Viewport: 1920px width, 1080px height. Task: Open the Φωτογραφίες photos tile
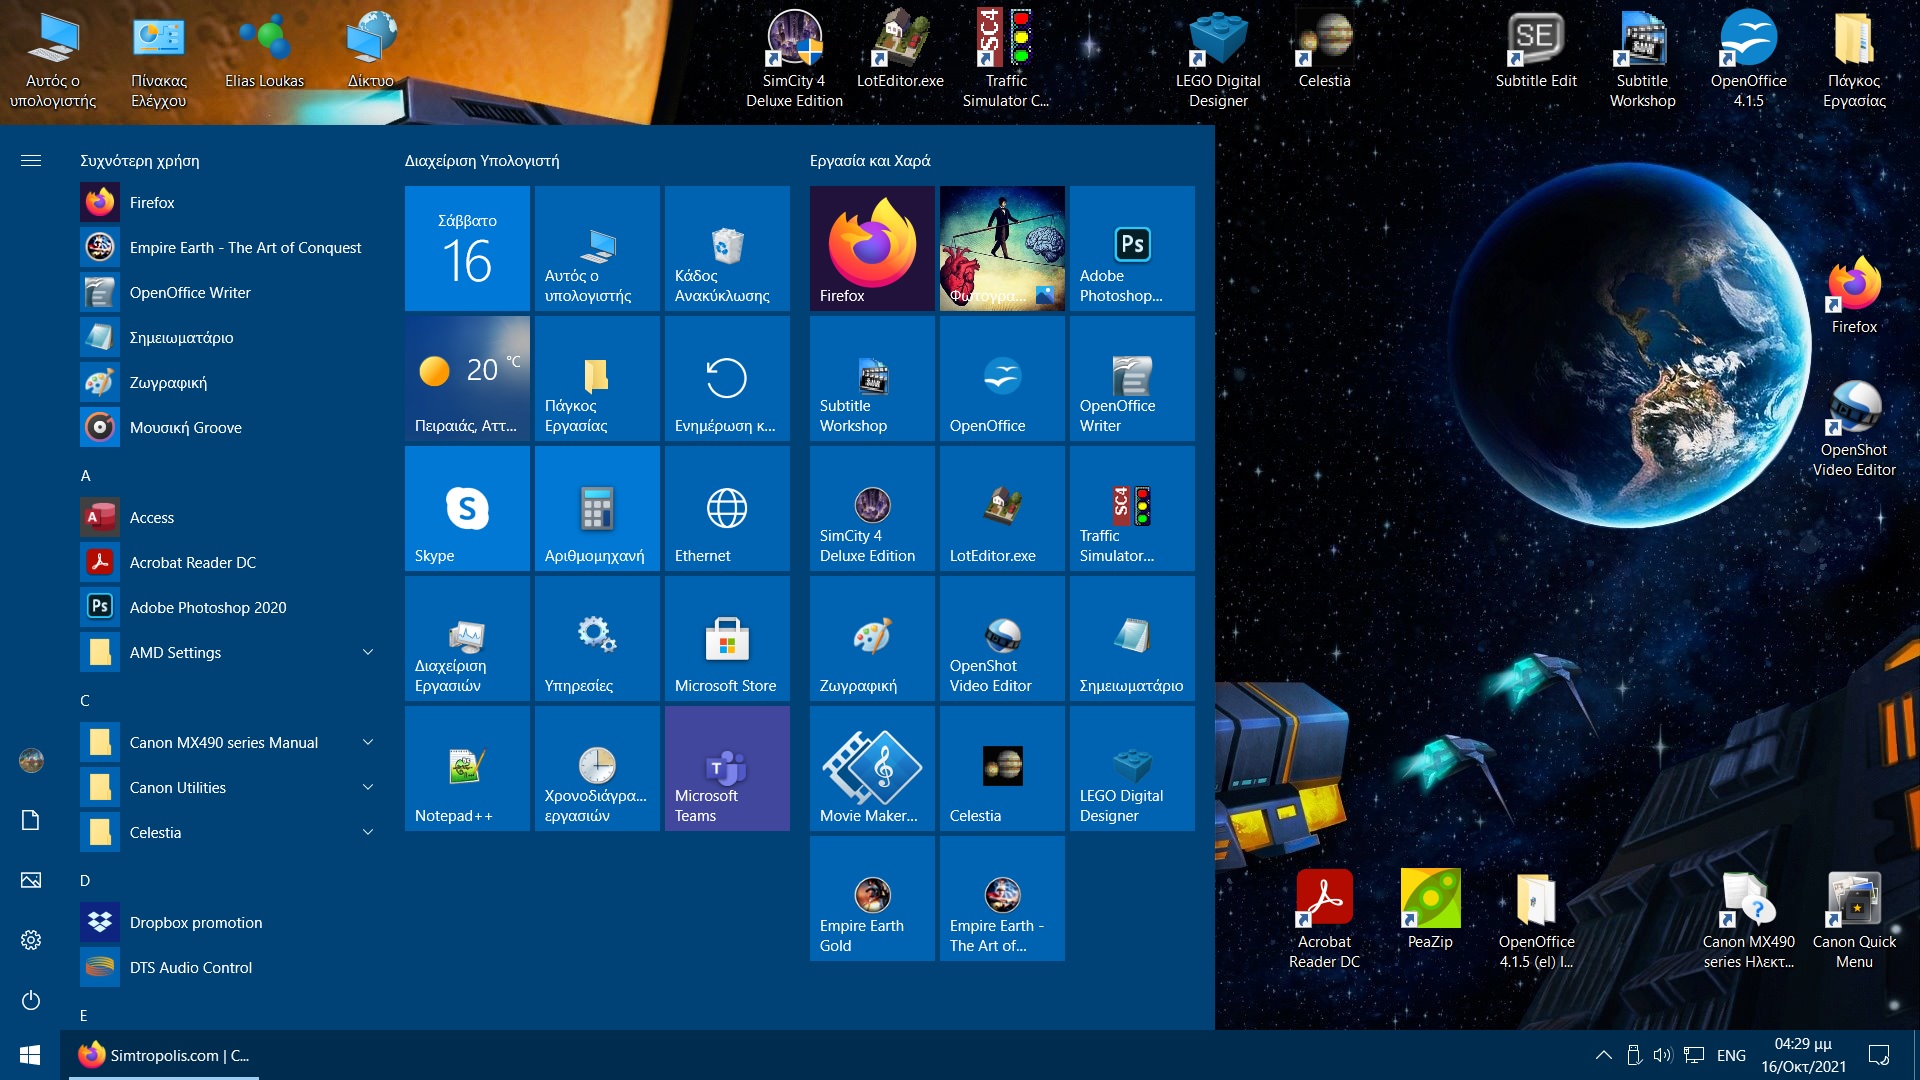[1002, 248]
